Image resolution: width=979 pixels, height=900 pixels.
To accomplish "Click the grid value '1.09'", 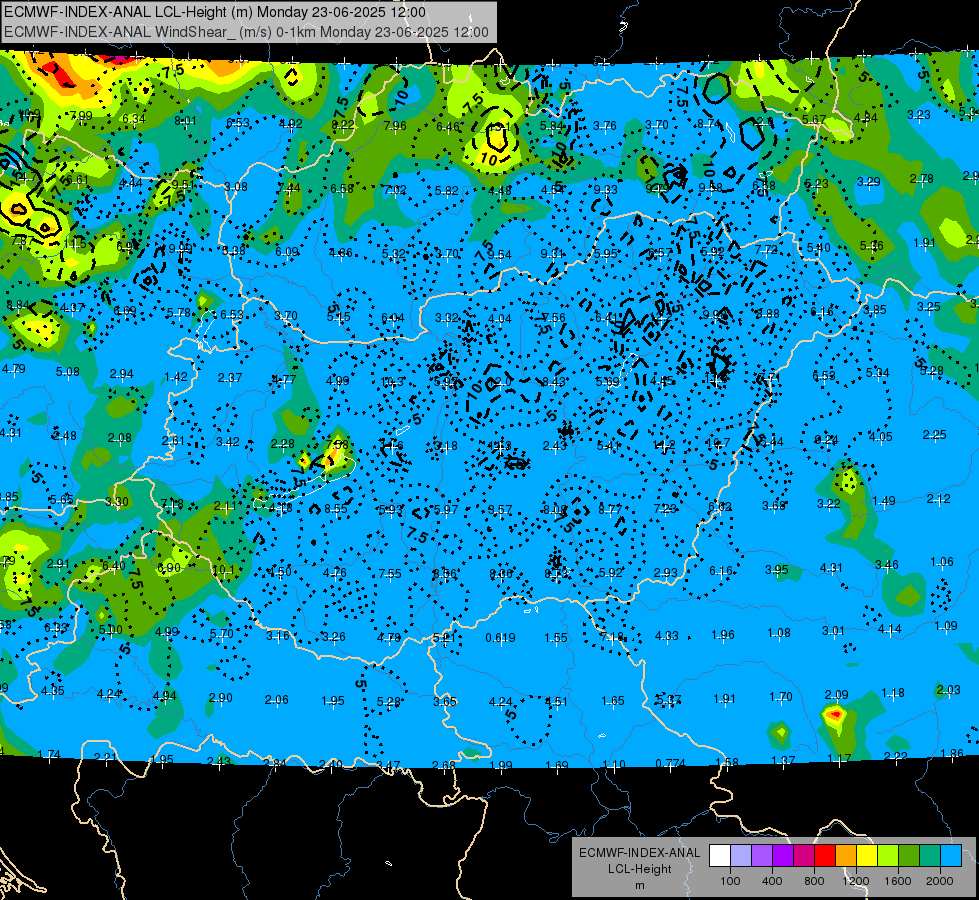I will (946, 625).
